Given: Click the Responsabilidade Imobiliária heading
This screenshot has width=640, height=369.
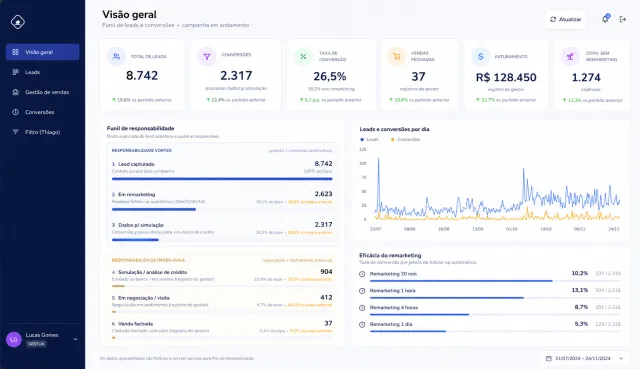Looking at the screenshot, I should [148, 260].
